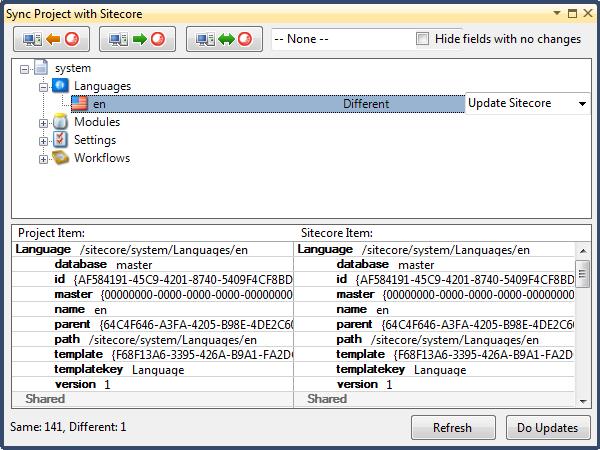Click the vertical scrollbar thumb in comparison panel
This screenshot has height=450, width=600.
[x=583, y=274]
